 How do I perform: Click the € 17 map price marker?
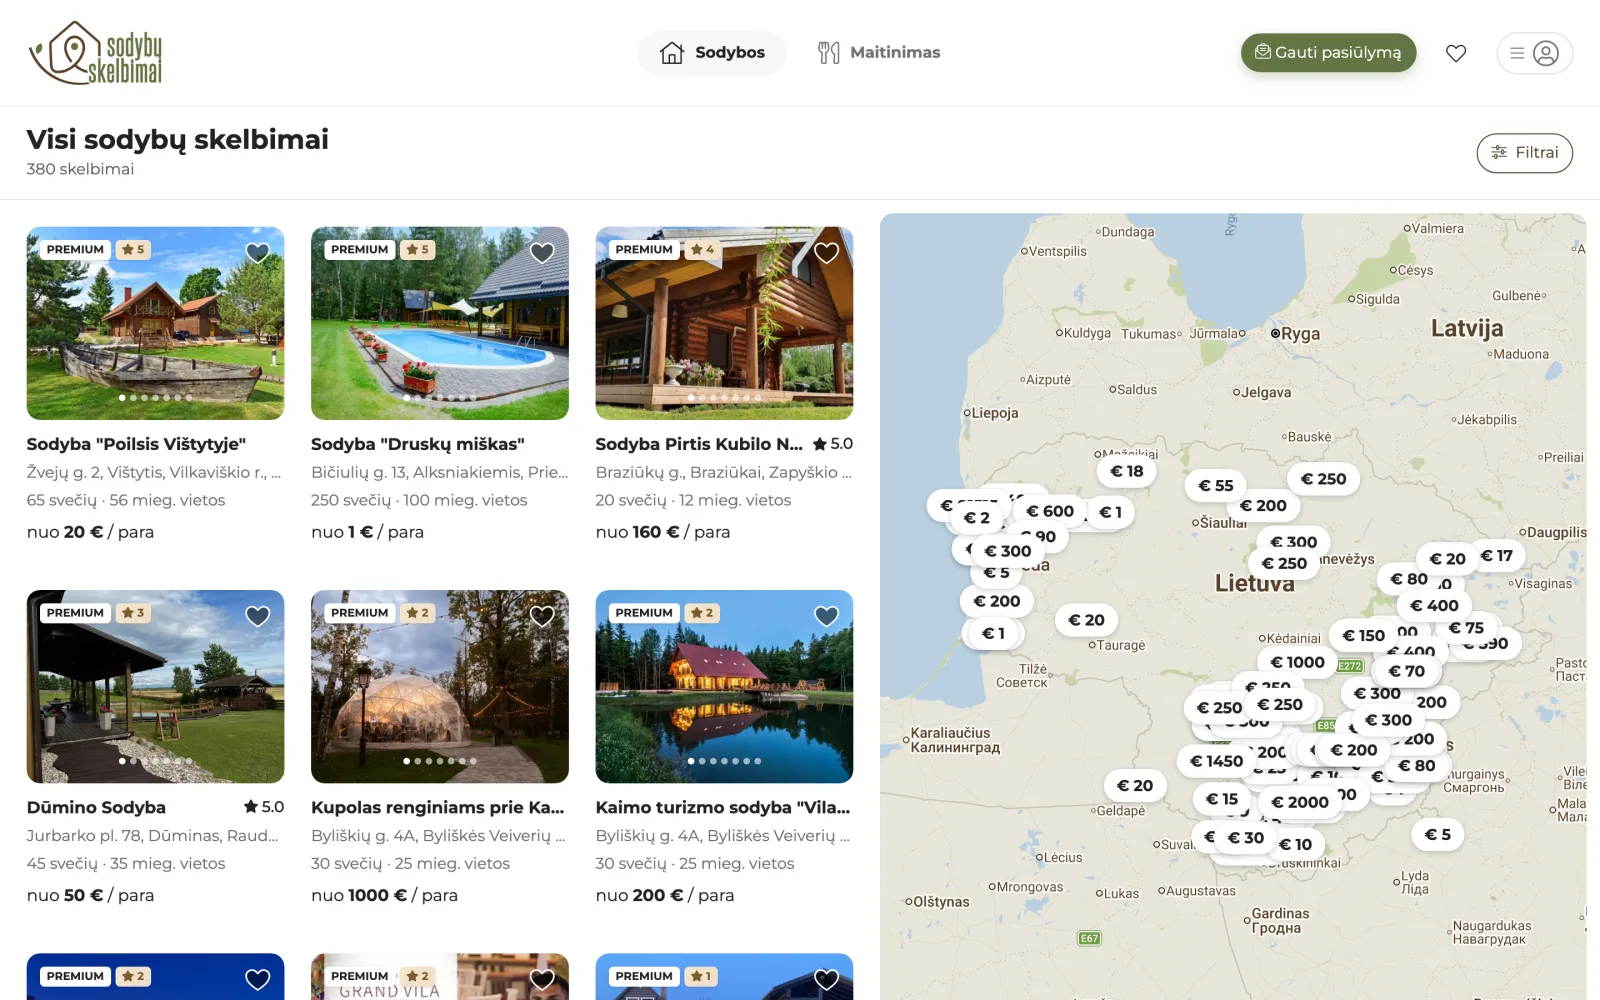tap(1496, 555)
